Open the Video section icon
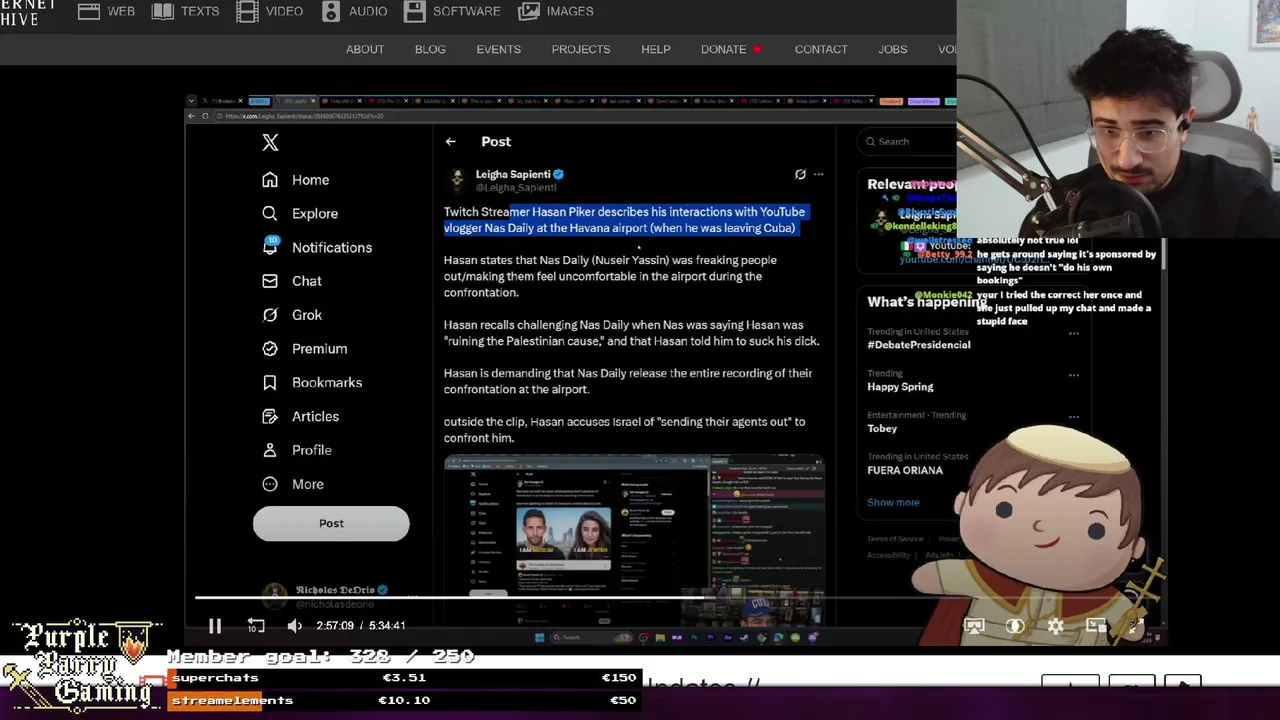This screenshot has height=720, width=1280. [247, 11]
